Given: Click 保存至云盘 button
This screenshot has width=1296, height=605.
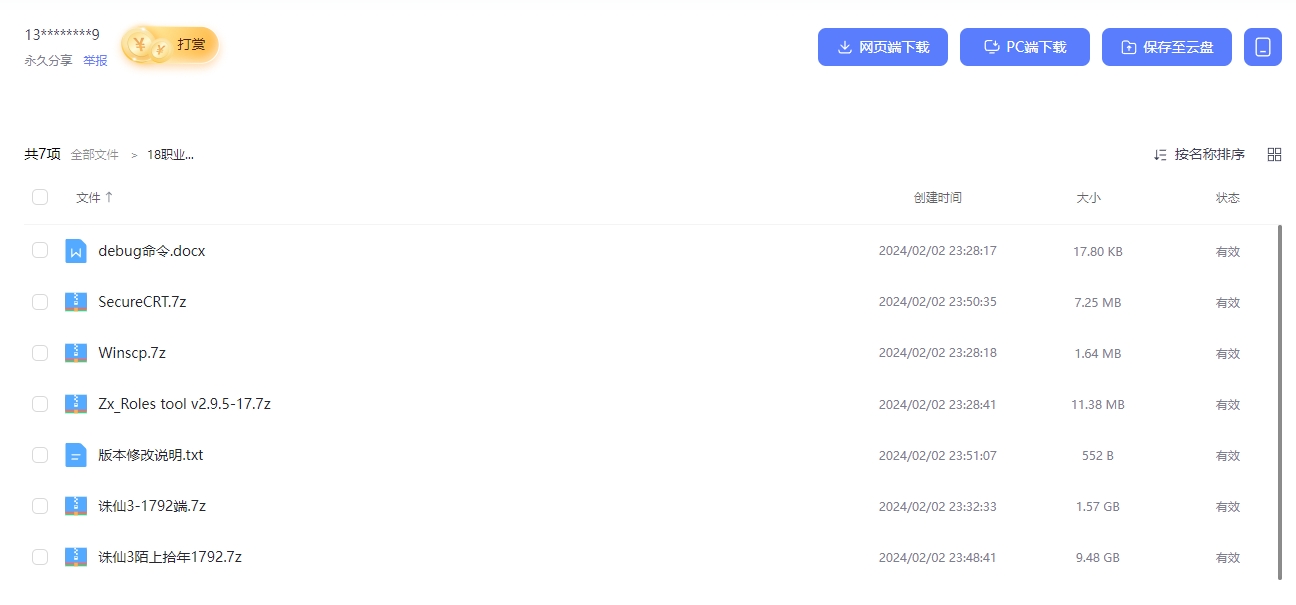Looking at the screenshot, I should click(x=1167, y=47).
